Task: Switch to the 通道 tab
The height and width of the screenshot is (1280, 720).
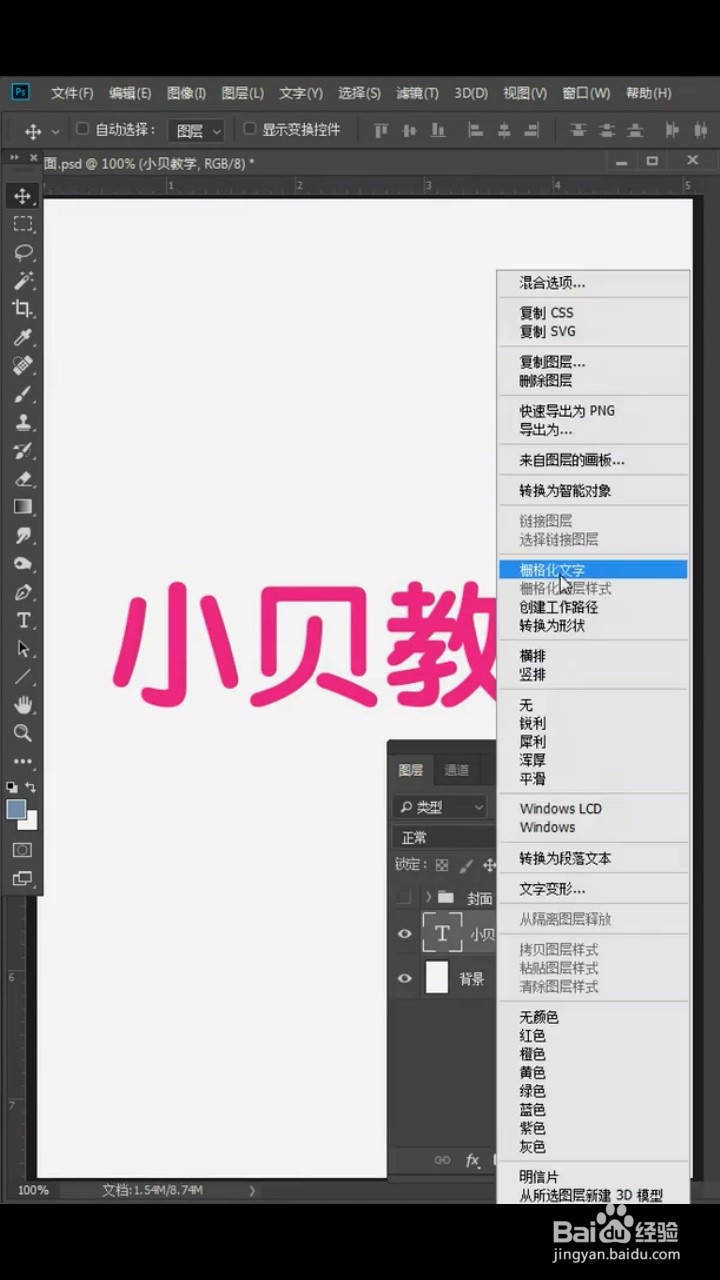Action: 456,770
